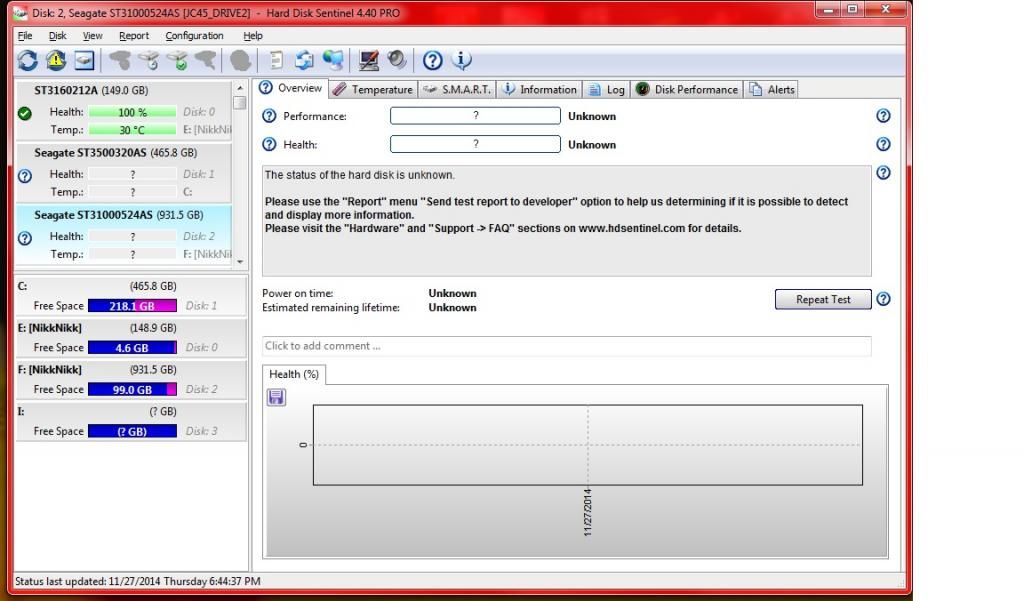Click the 218.1 GB free space bar
Viewport: 1024px width, 601px height.
132,306
